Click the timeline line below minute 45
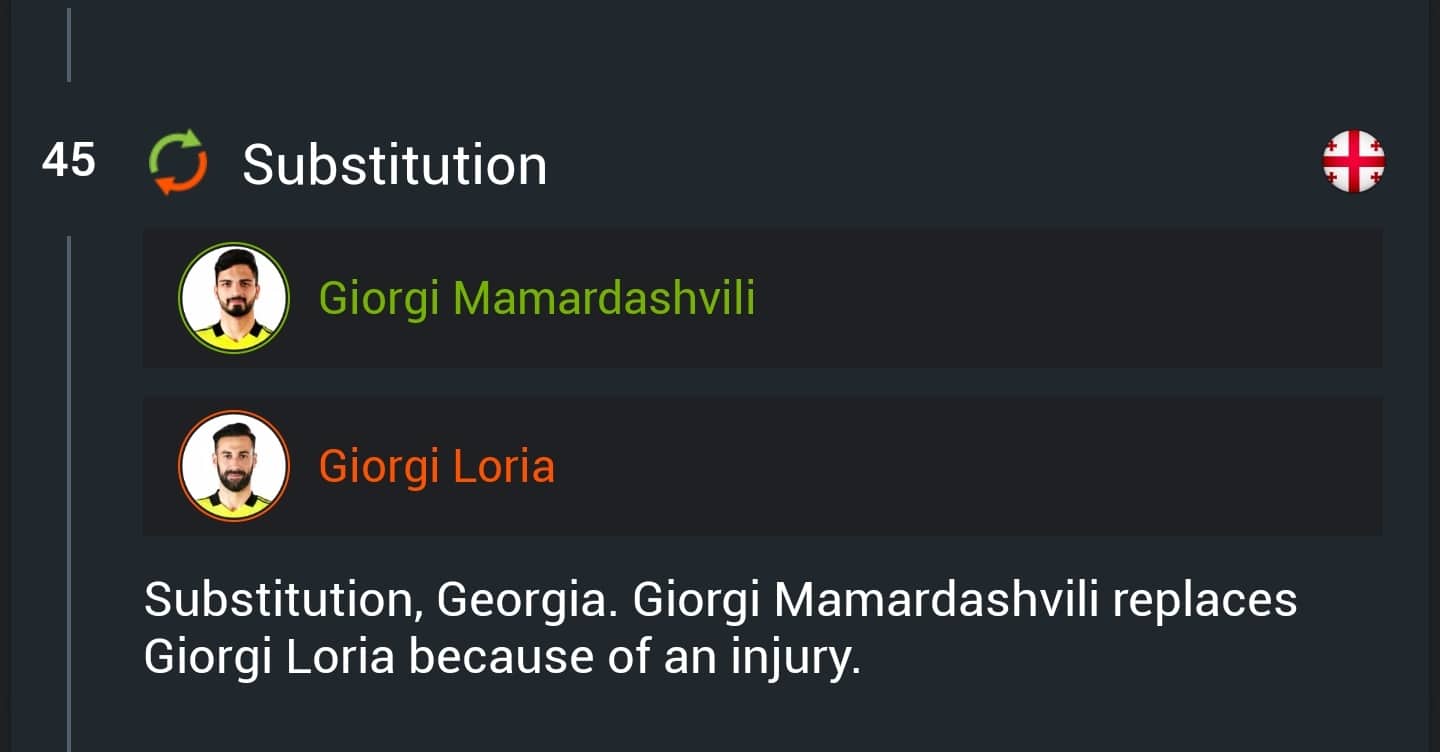Viewport: 1440px width, 752px height. pyautogui.click(x=68, y=400)
